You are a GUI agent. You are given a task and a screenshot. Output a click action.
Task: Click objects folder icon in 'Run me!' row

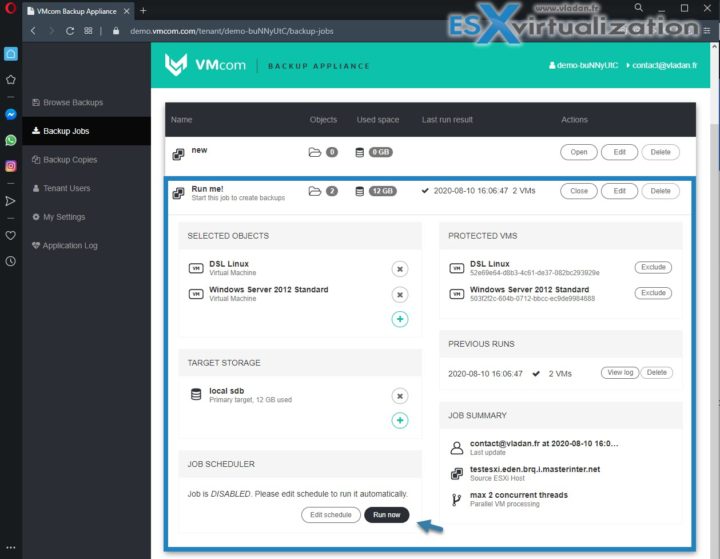click(315, 191)
